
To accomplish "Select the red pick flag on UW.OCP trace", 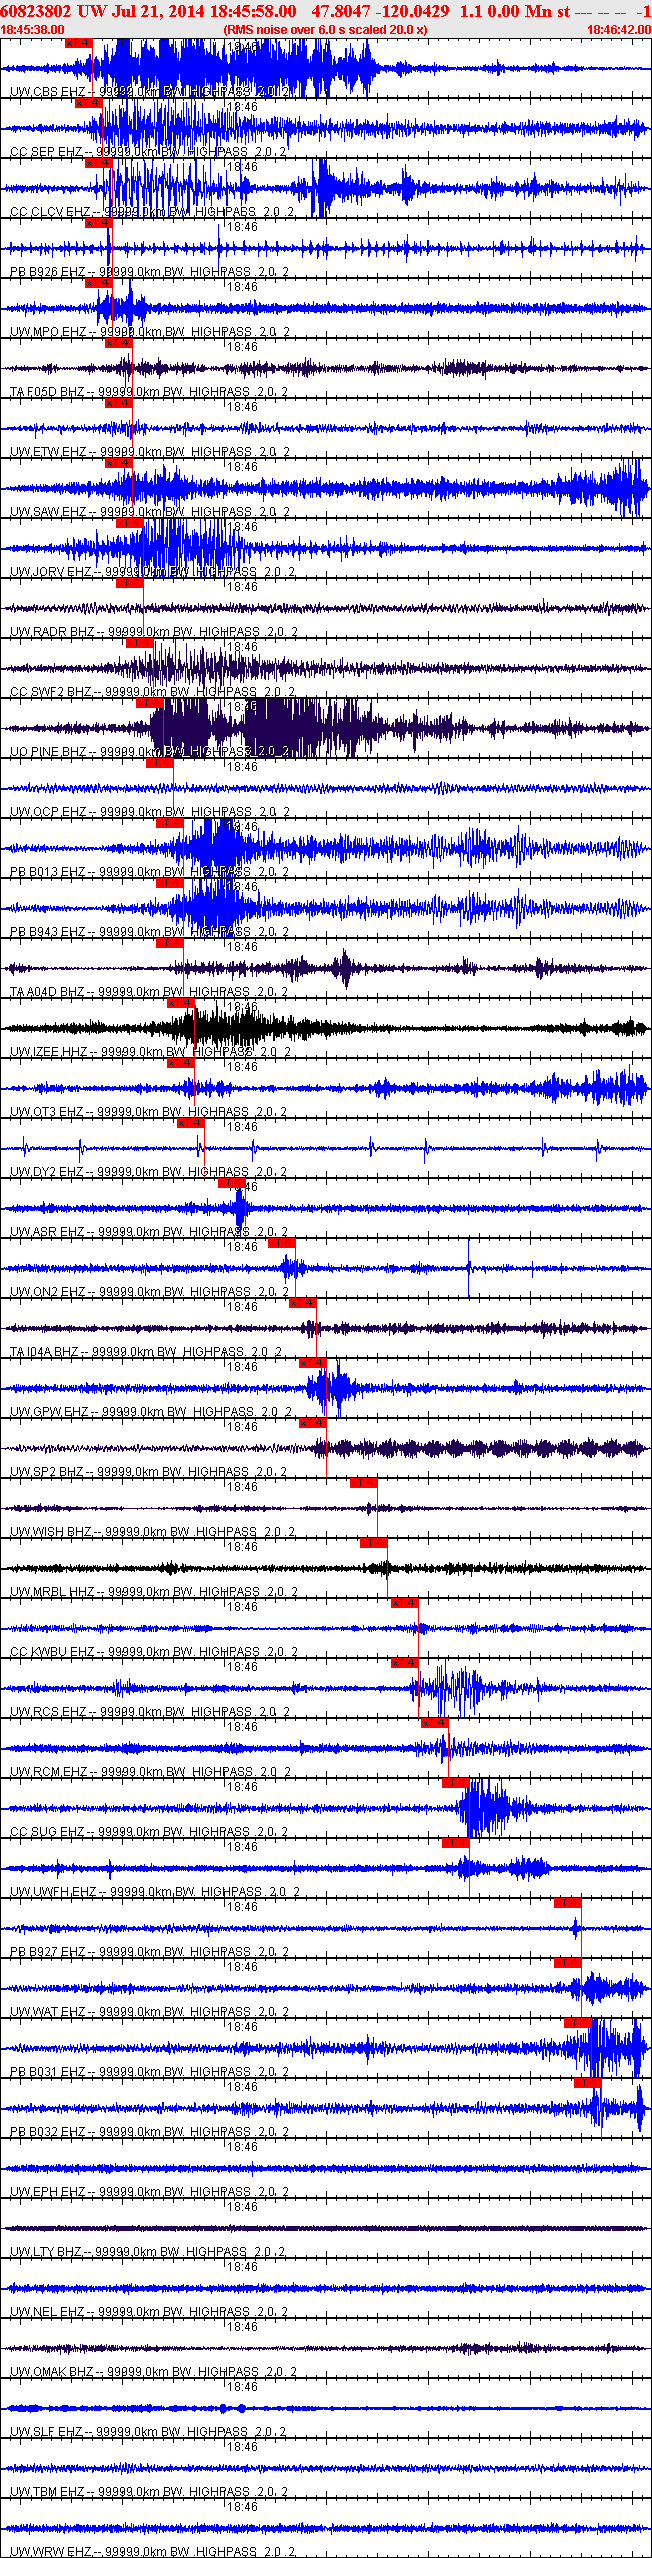I will coord(160,763).
